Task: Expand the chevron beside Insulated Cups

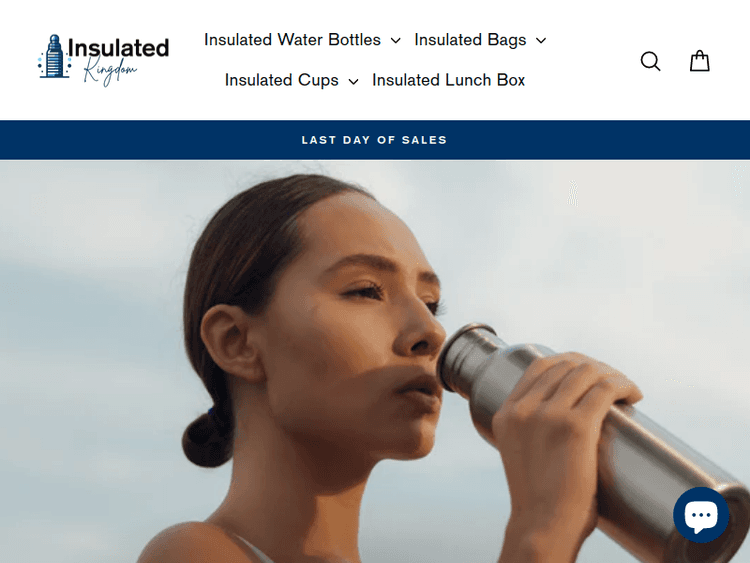Action: [353, 81]
